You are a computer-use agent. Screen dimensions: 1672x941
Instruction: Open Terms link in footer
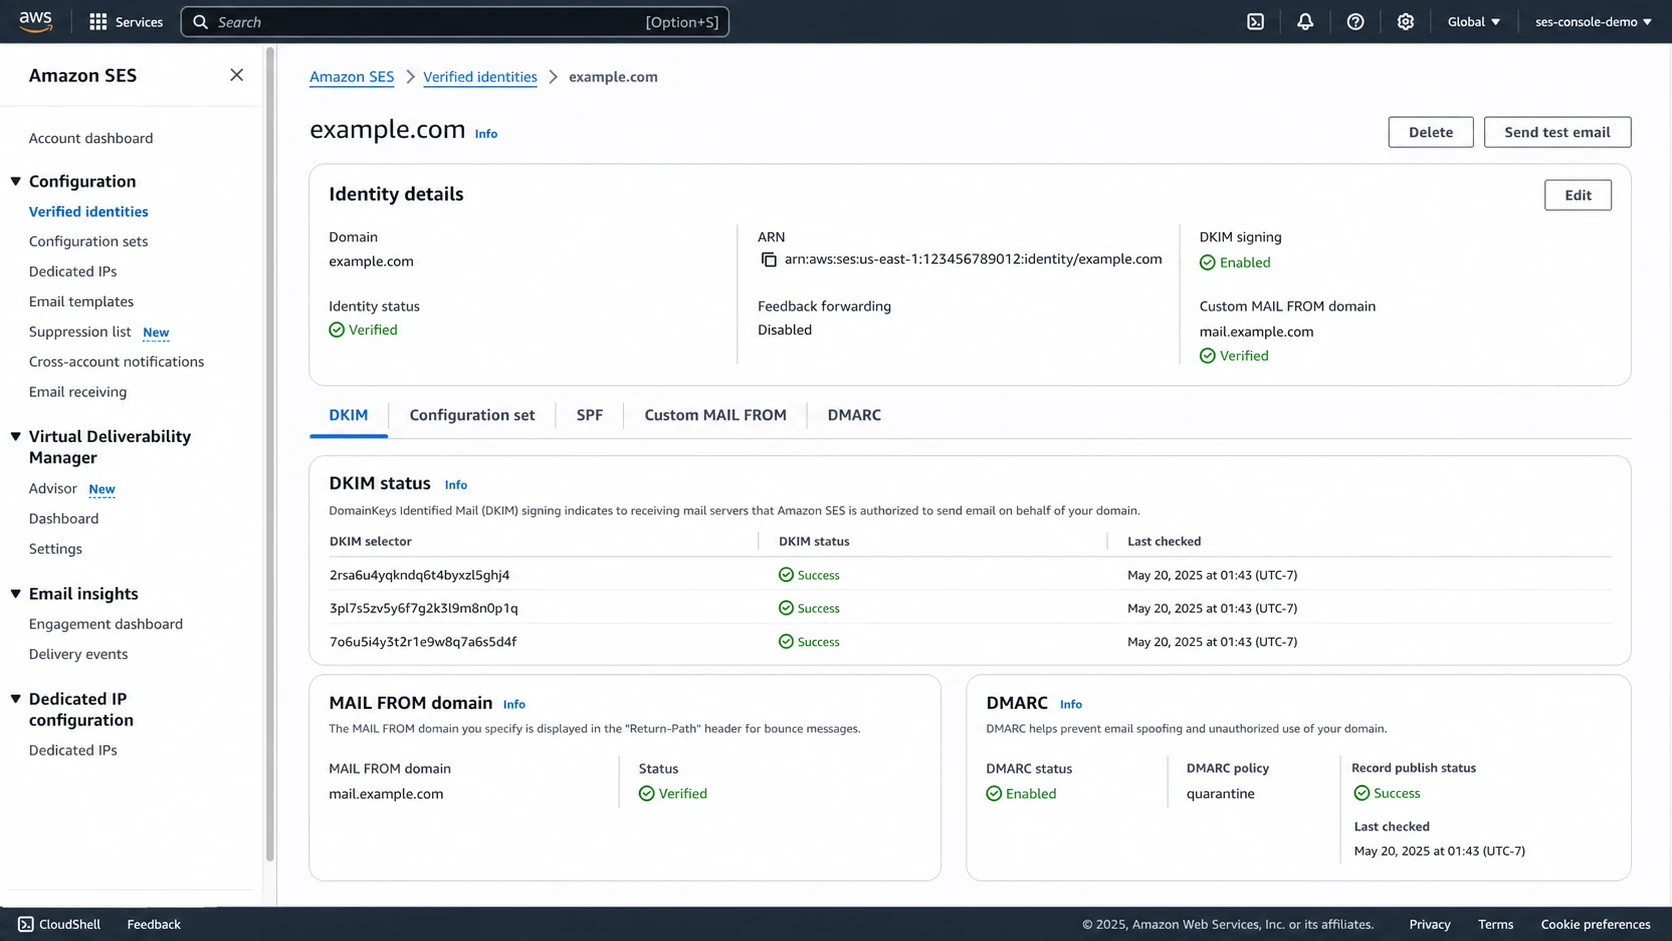pos(1495,924)
